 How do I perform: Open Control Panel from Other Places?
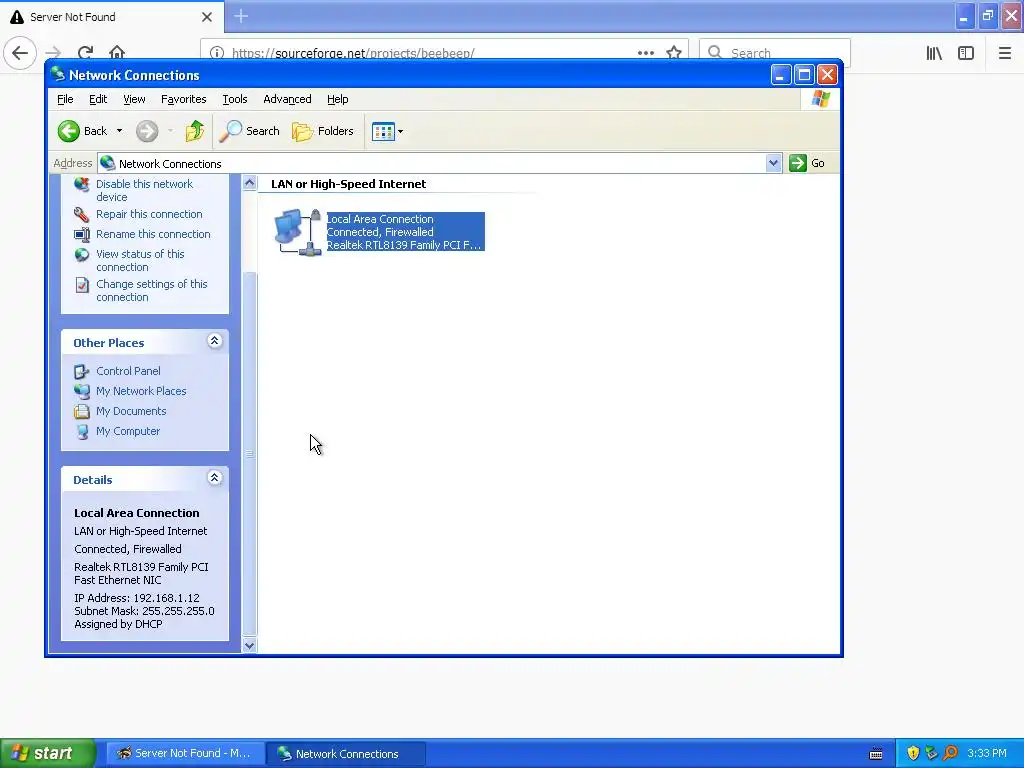click(x=128, y=371)
